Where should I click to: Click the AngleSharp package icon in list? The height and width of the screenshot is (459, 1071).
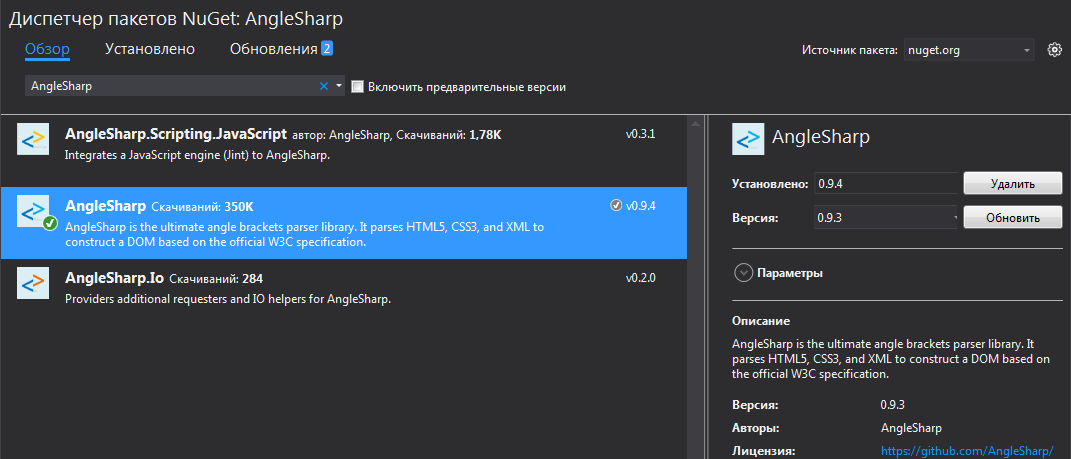coord(33,212)
